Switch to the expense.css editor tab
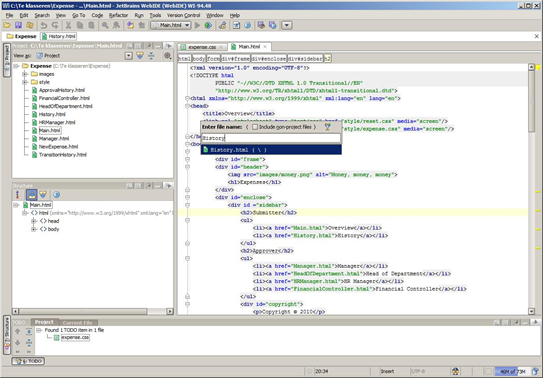Image resolution: width=543 pixels, height=378 pixels. [202, 47]
